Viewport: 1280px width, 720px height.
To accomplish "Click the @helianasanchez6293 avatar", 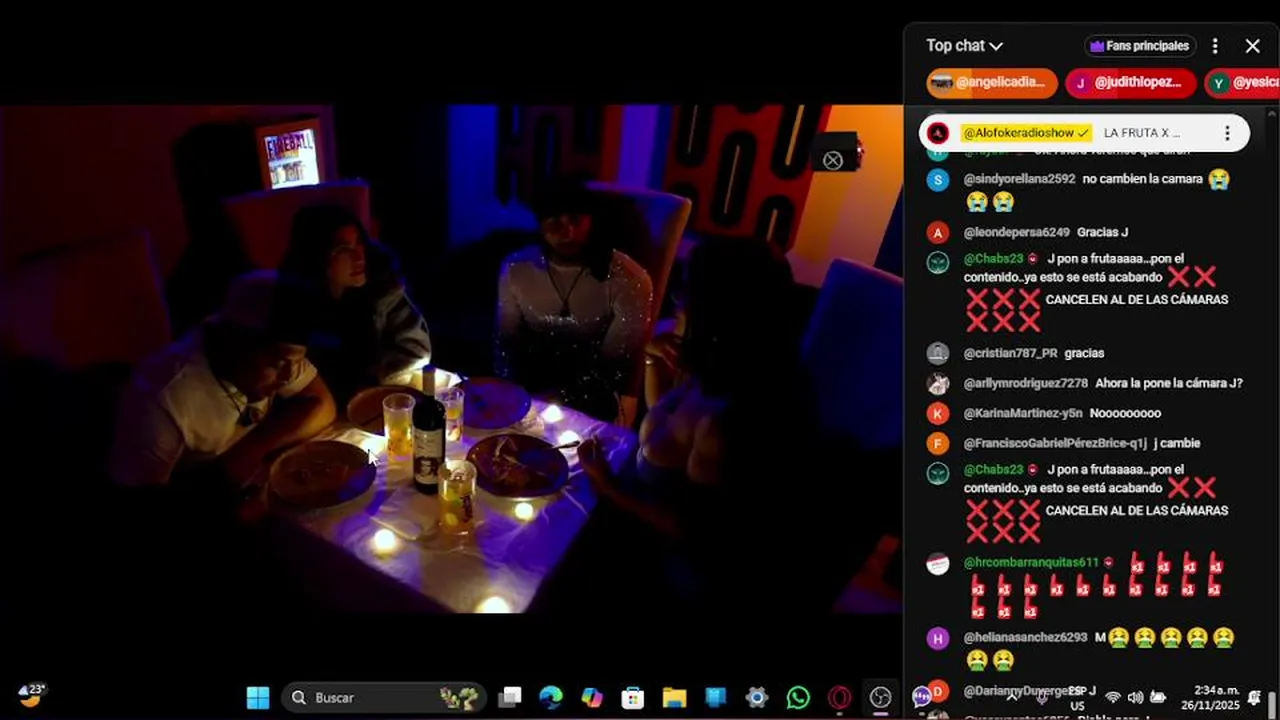I will pyautogui.click(x=937, y=639).
